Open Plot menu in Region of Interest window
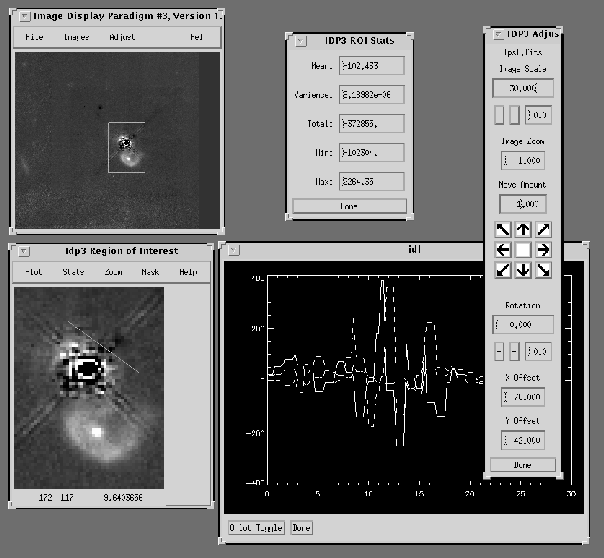604x558 pixels. [34, 272]
